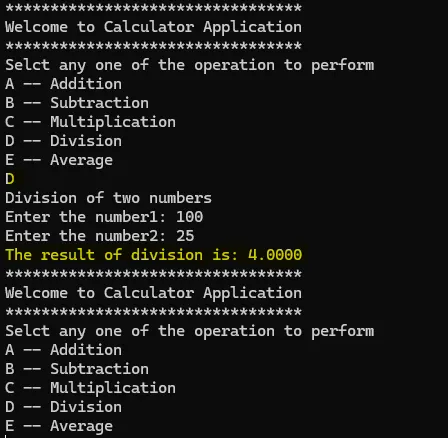Click the first Welcome to Calculator Application heading

(153, 27)
